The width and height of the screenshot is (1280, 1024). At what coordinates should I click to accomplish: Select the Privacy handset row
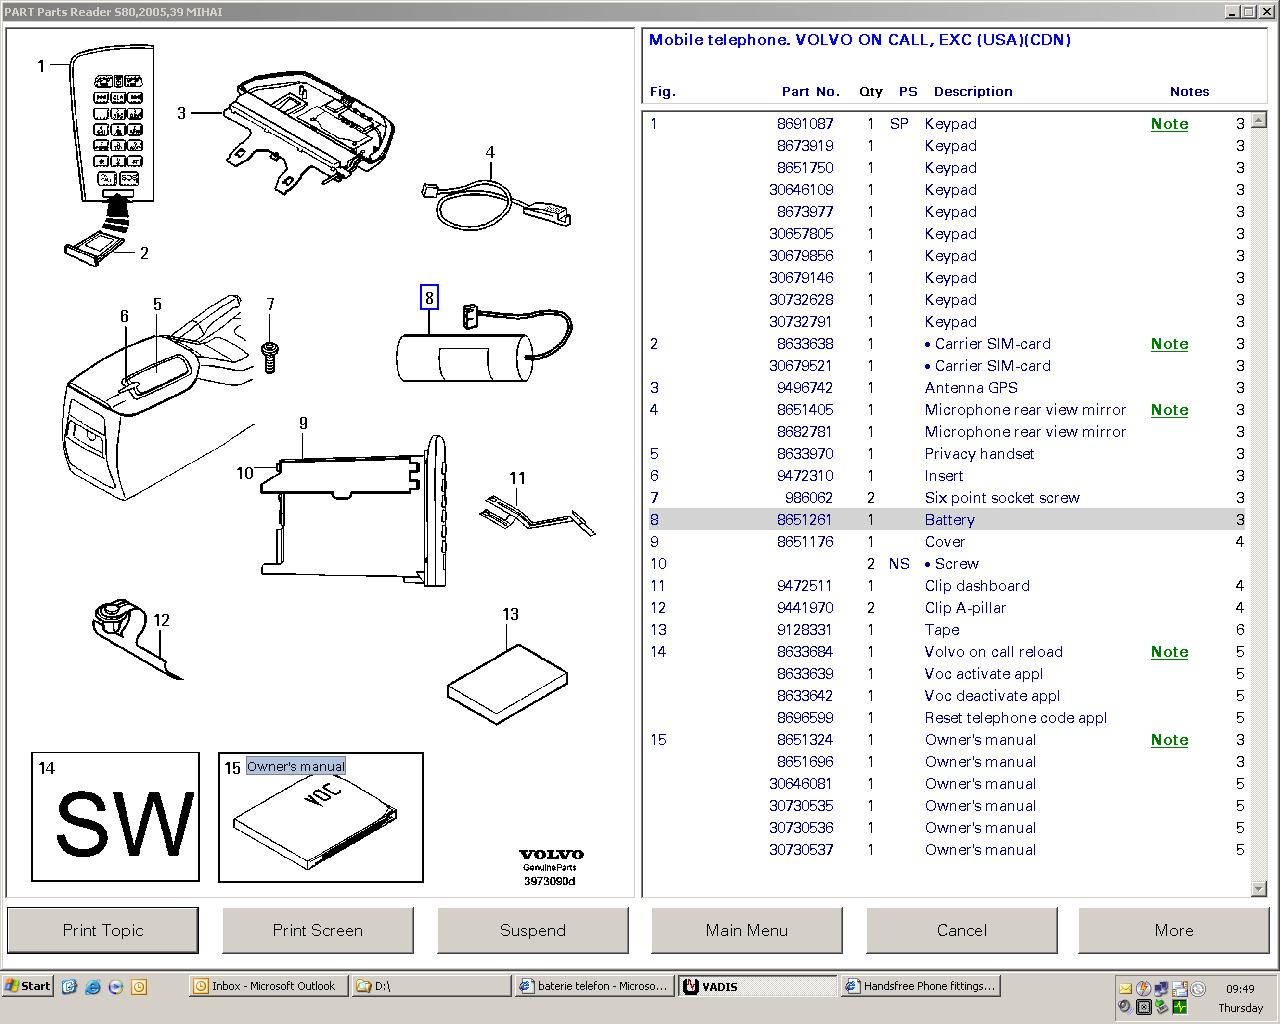(947, 454)
